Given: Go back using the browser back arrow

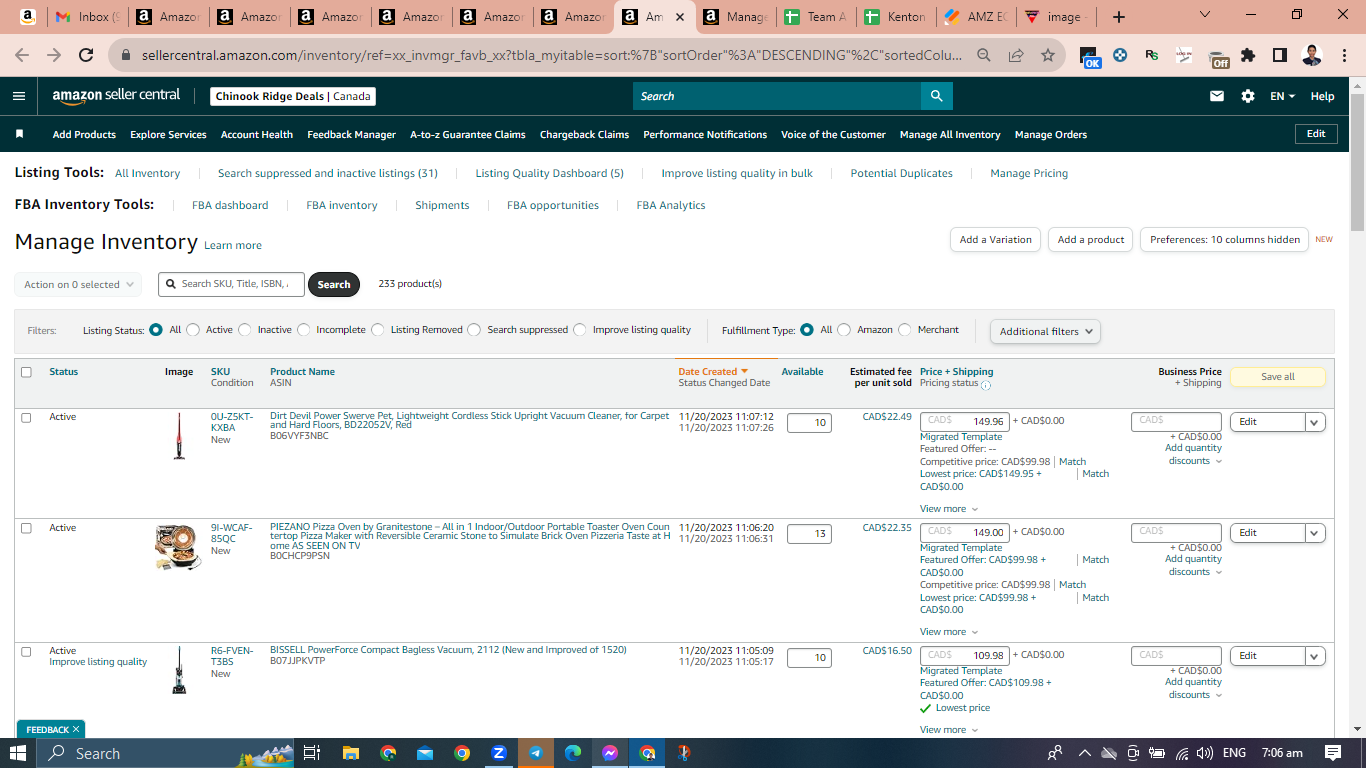Looking at the screenshot, I should click(22, 56).
